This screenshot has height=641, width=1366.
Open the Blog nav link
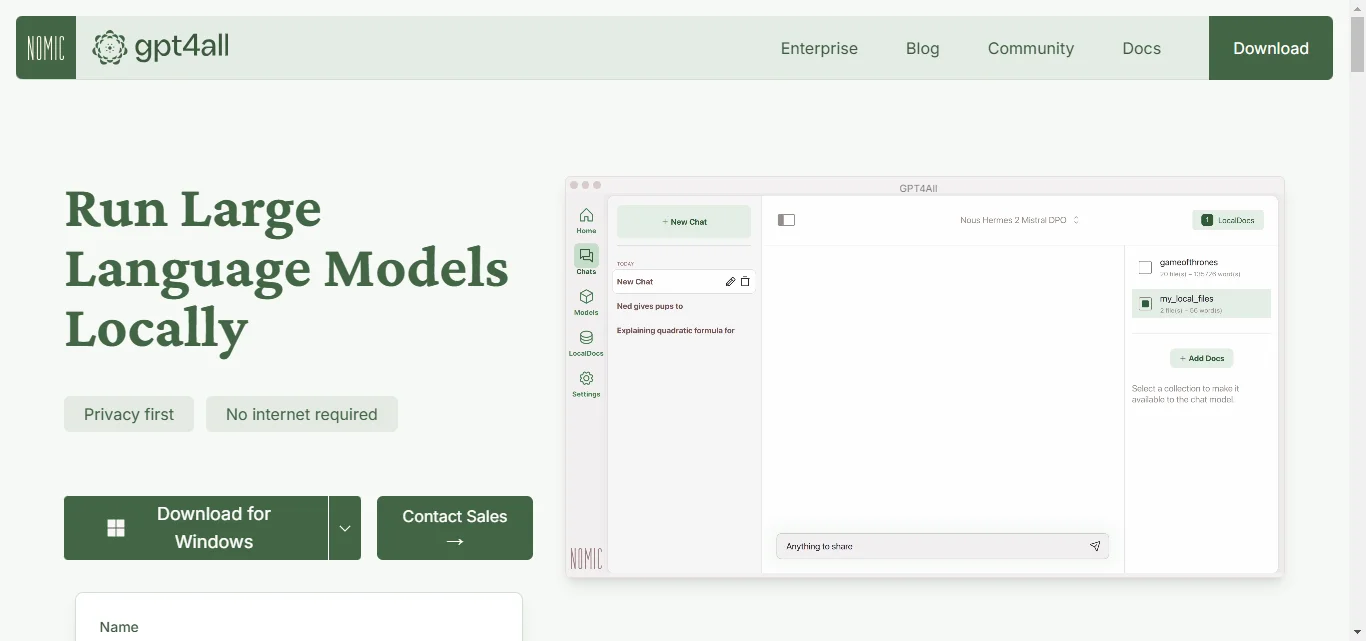click(x=922, y=48)
